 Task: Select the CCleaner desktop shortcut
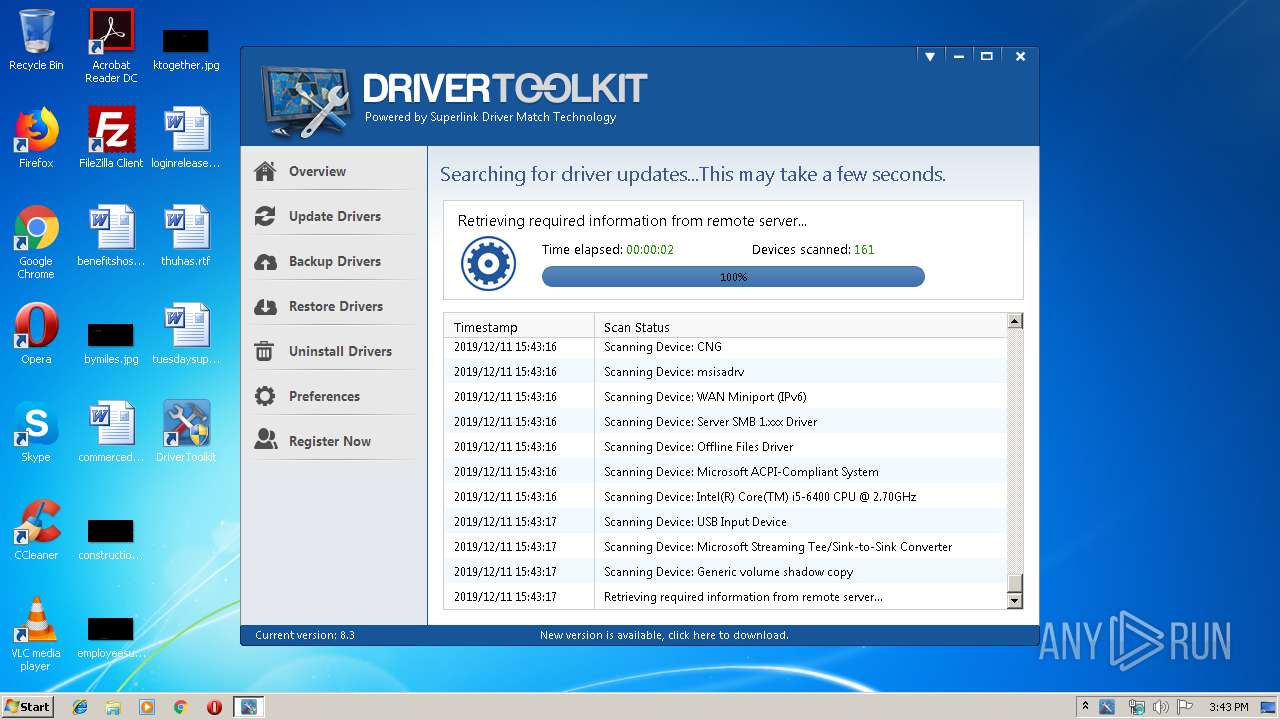point(36,530)
